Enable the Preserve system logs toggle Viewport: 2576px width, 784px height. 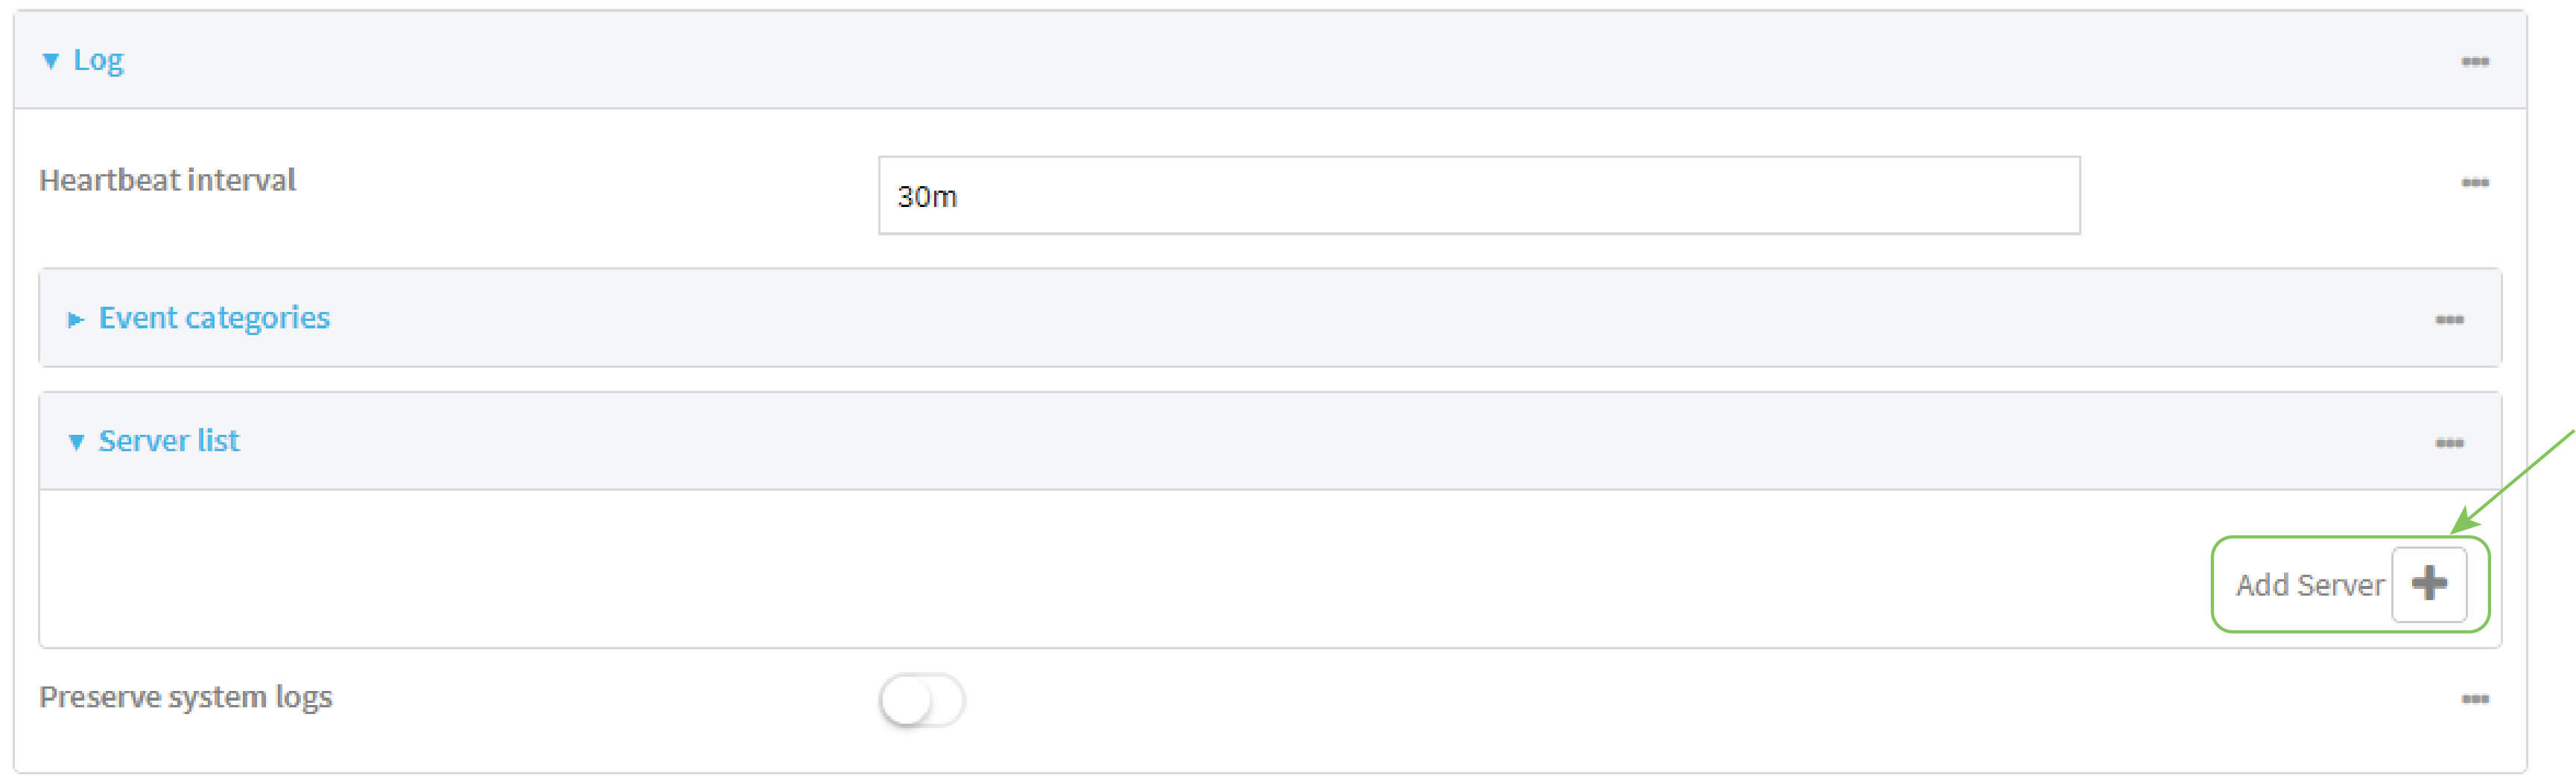(x=921, y=700)
